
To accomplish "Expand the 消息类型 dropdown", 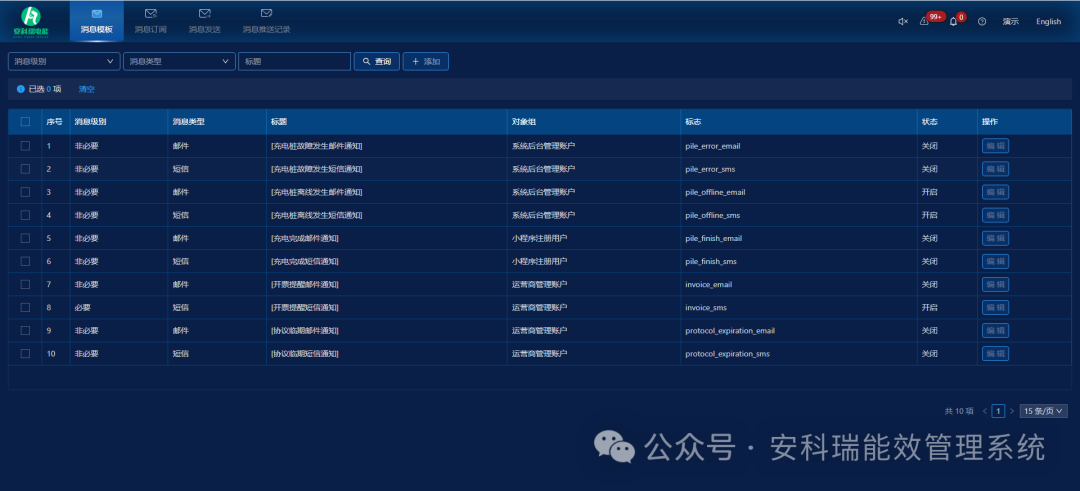I will [179, 61].
